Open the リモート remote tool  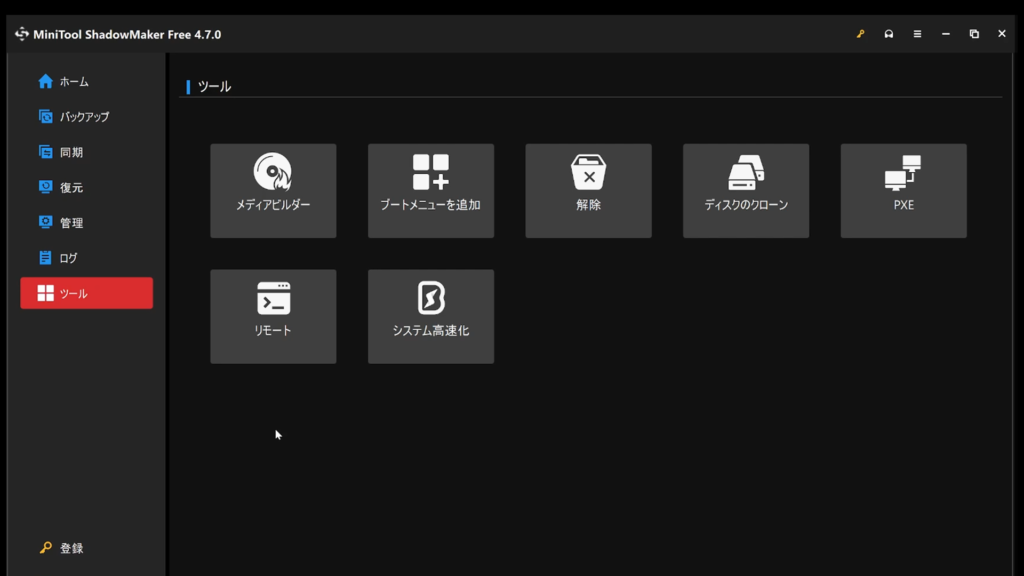click(273, 316)
